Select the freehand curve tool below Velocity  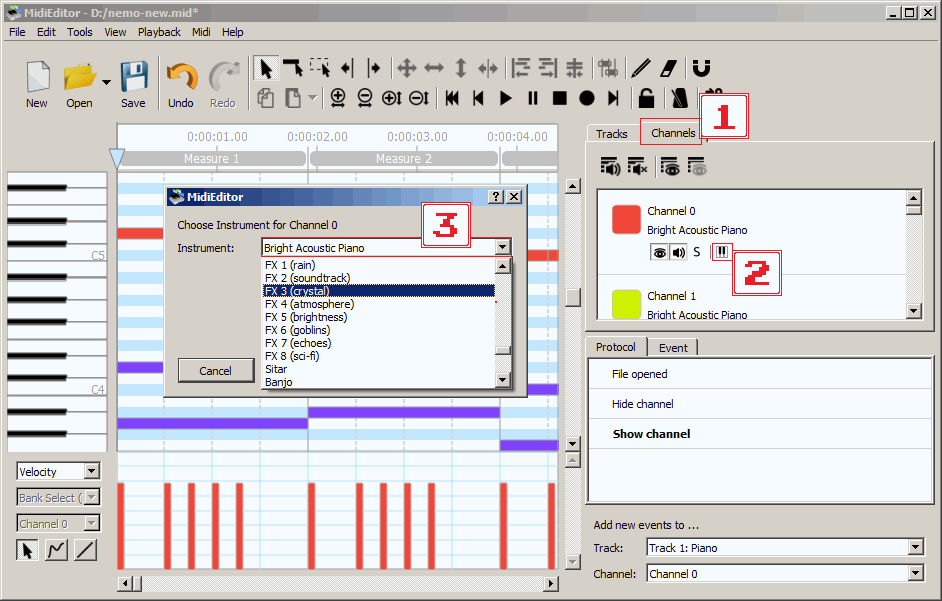pos(56,550)
